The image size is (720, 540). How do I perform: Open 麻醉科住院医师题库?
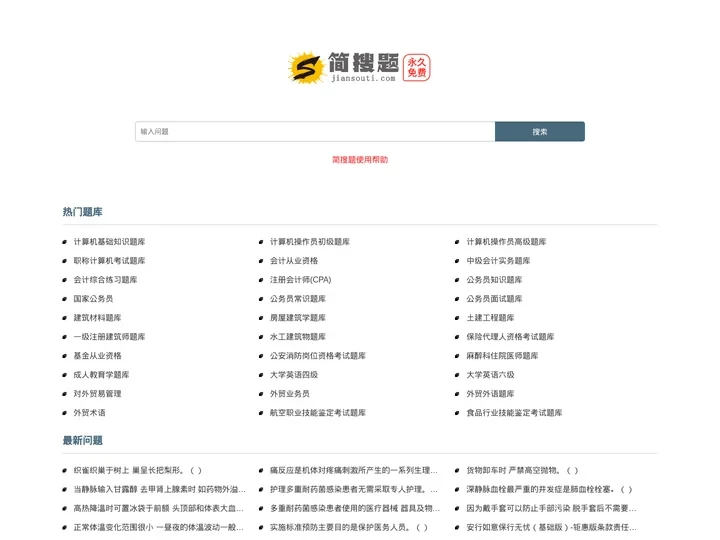(x=502, y=355)
